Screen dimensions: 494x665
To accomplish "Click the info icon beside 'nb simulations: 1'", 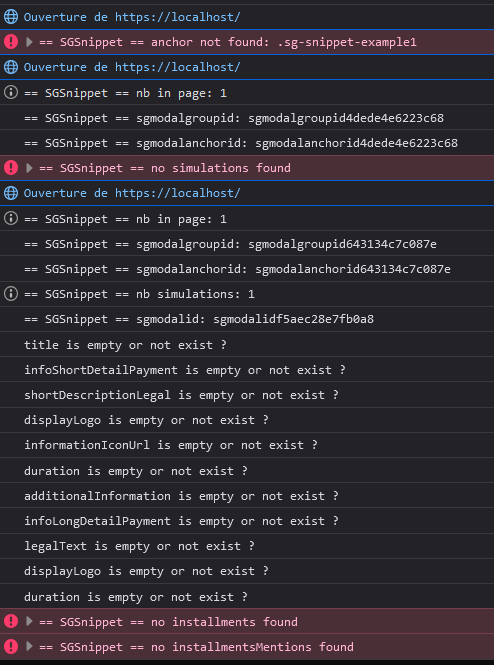I will click(11, 294).
